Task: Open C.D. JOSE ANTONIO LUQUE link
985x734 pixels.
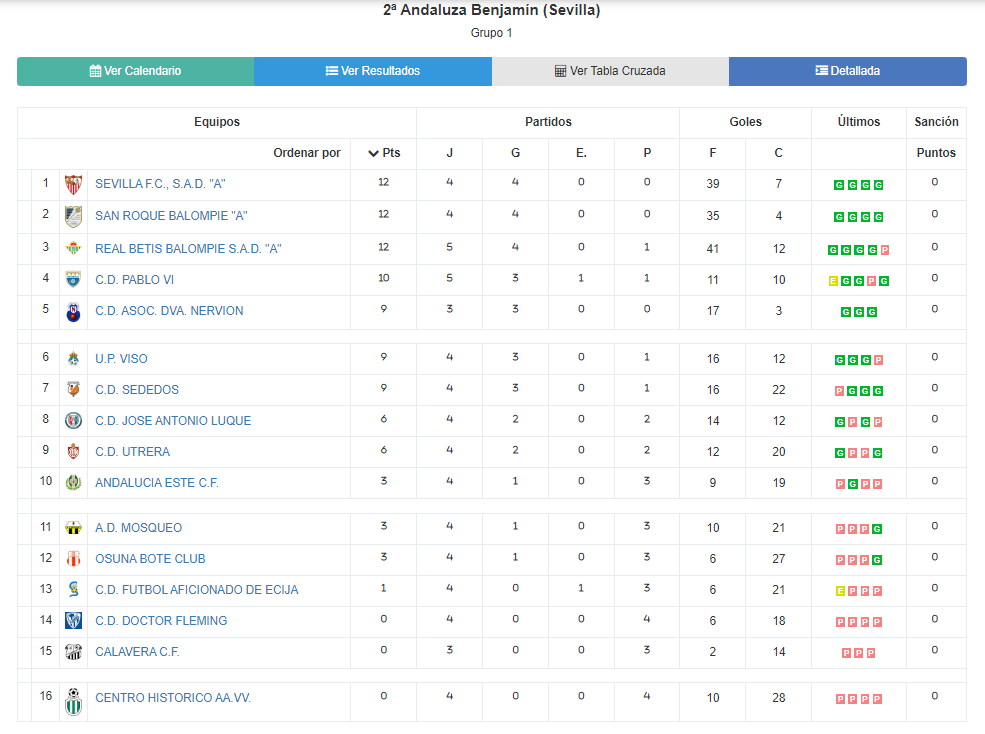Action: pos(173,420)
